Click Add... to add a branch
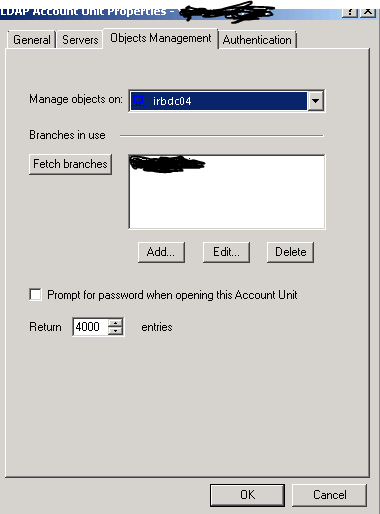 point(161,252)
